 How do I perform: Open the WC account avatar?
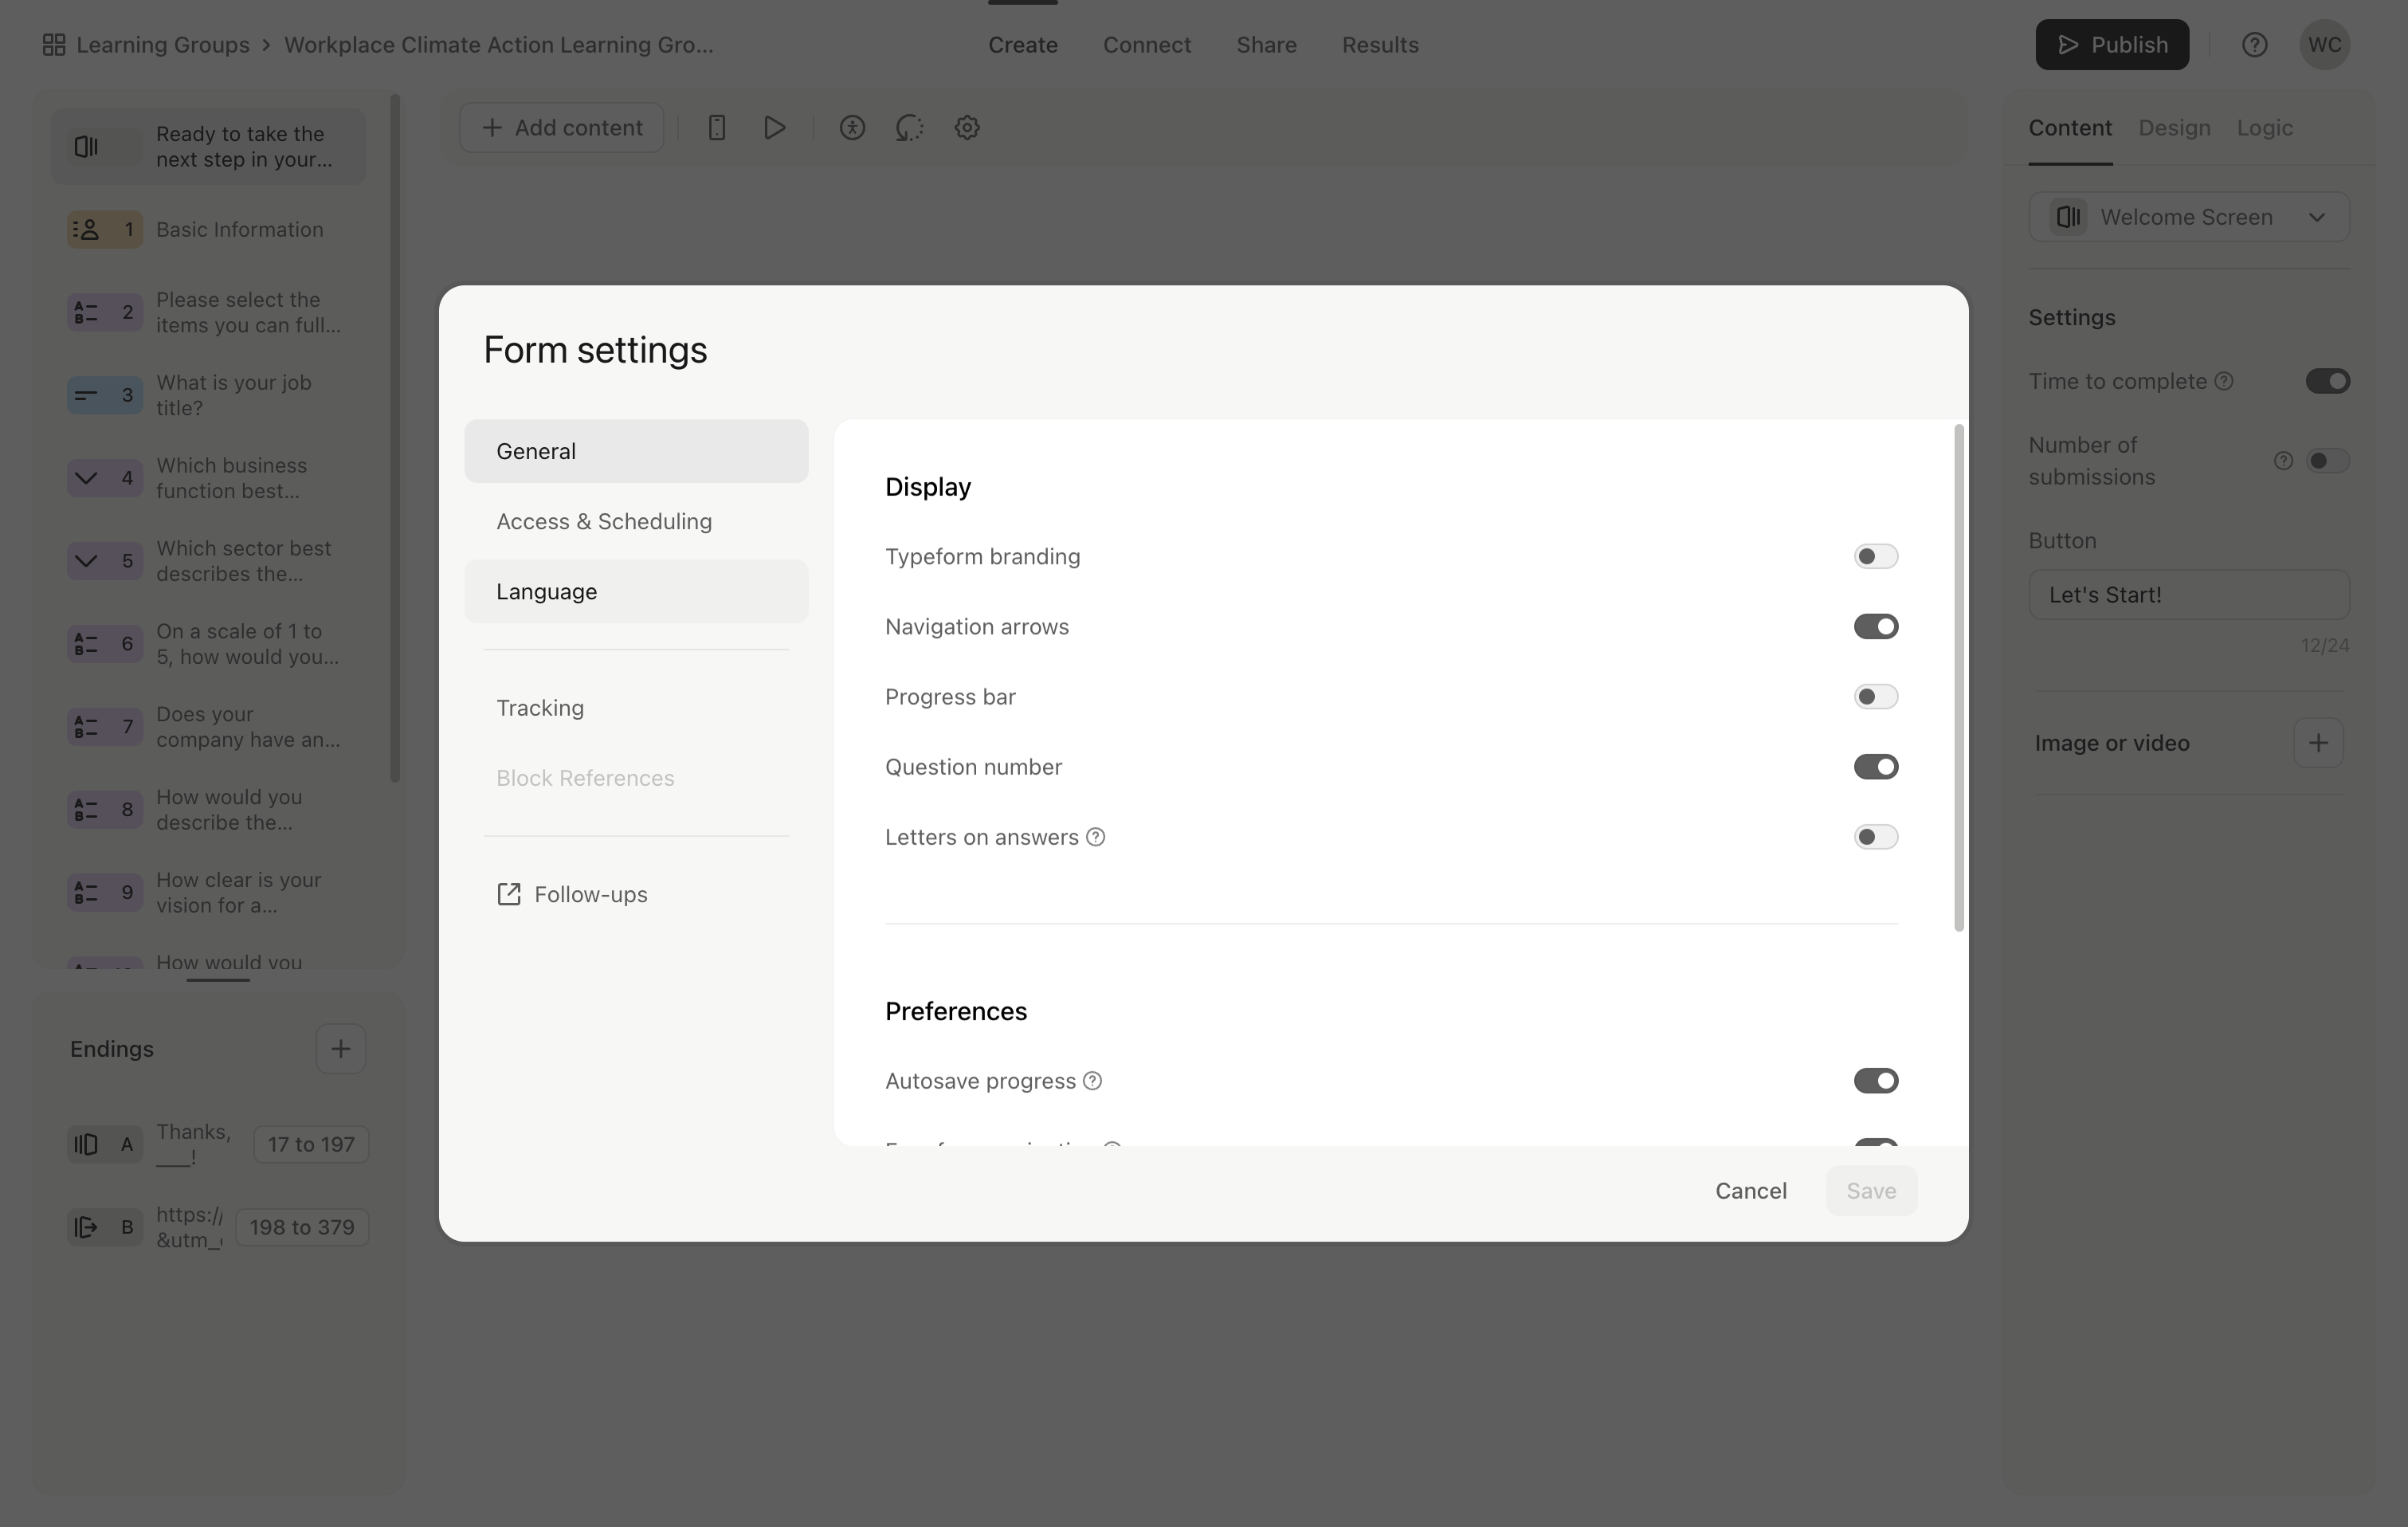coord(2325,45)
